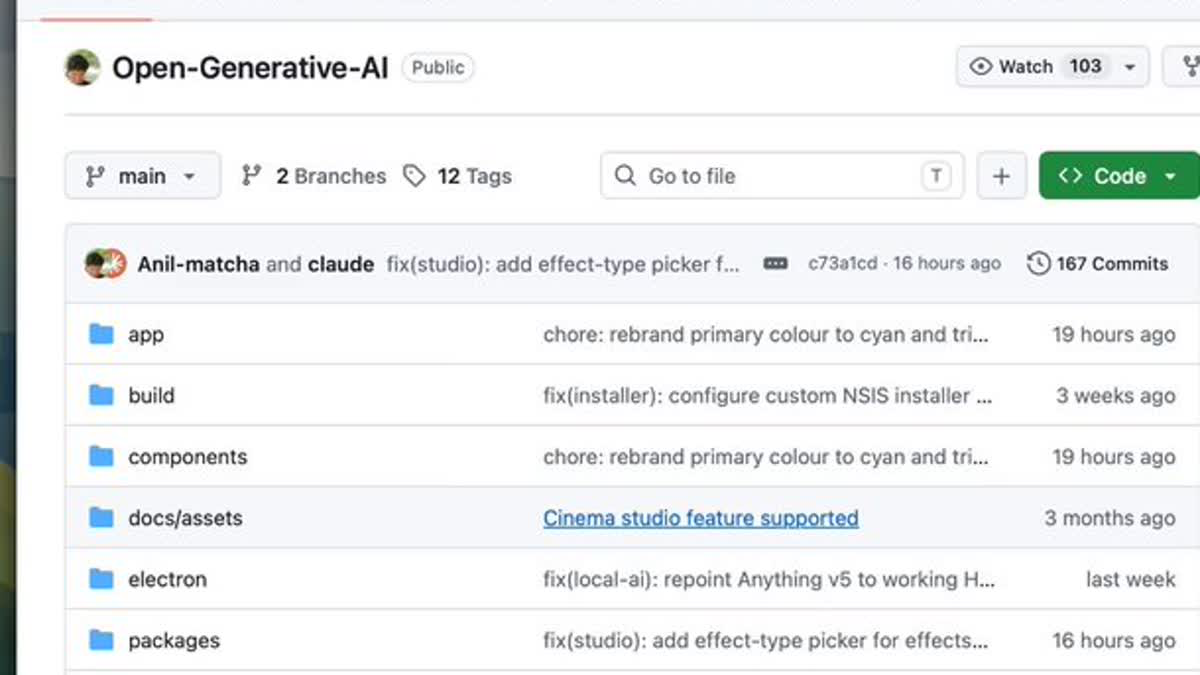Open the build folder
The width and height of the screenshot is (1200, 675).
pos(151,396)
